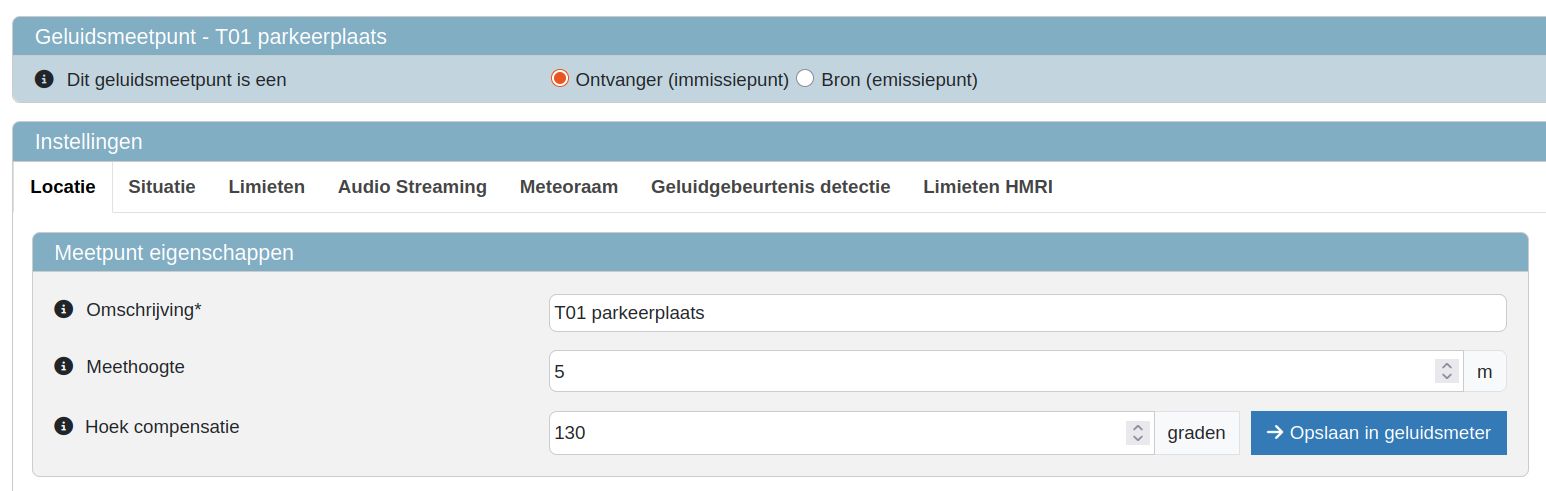Click the Hoek compensatie spinner arrows
The image size is (1546, 491).
click(x=1137, y=433)
